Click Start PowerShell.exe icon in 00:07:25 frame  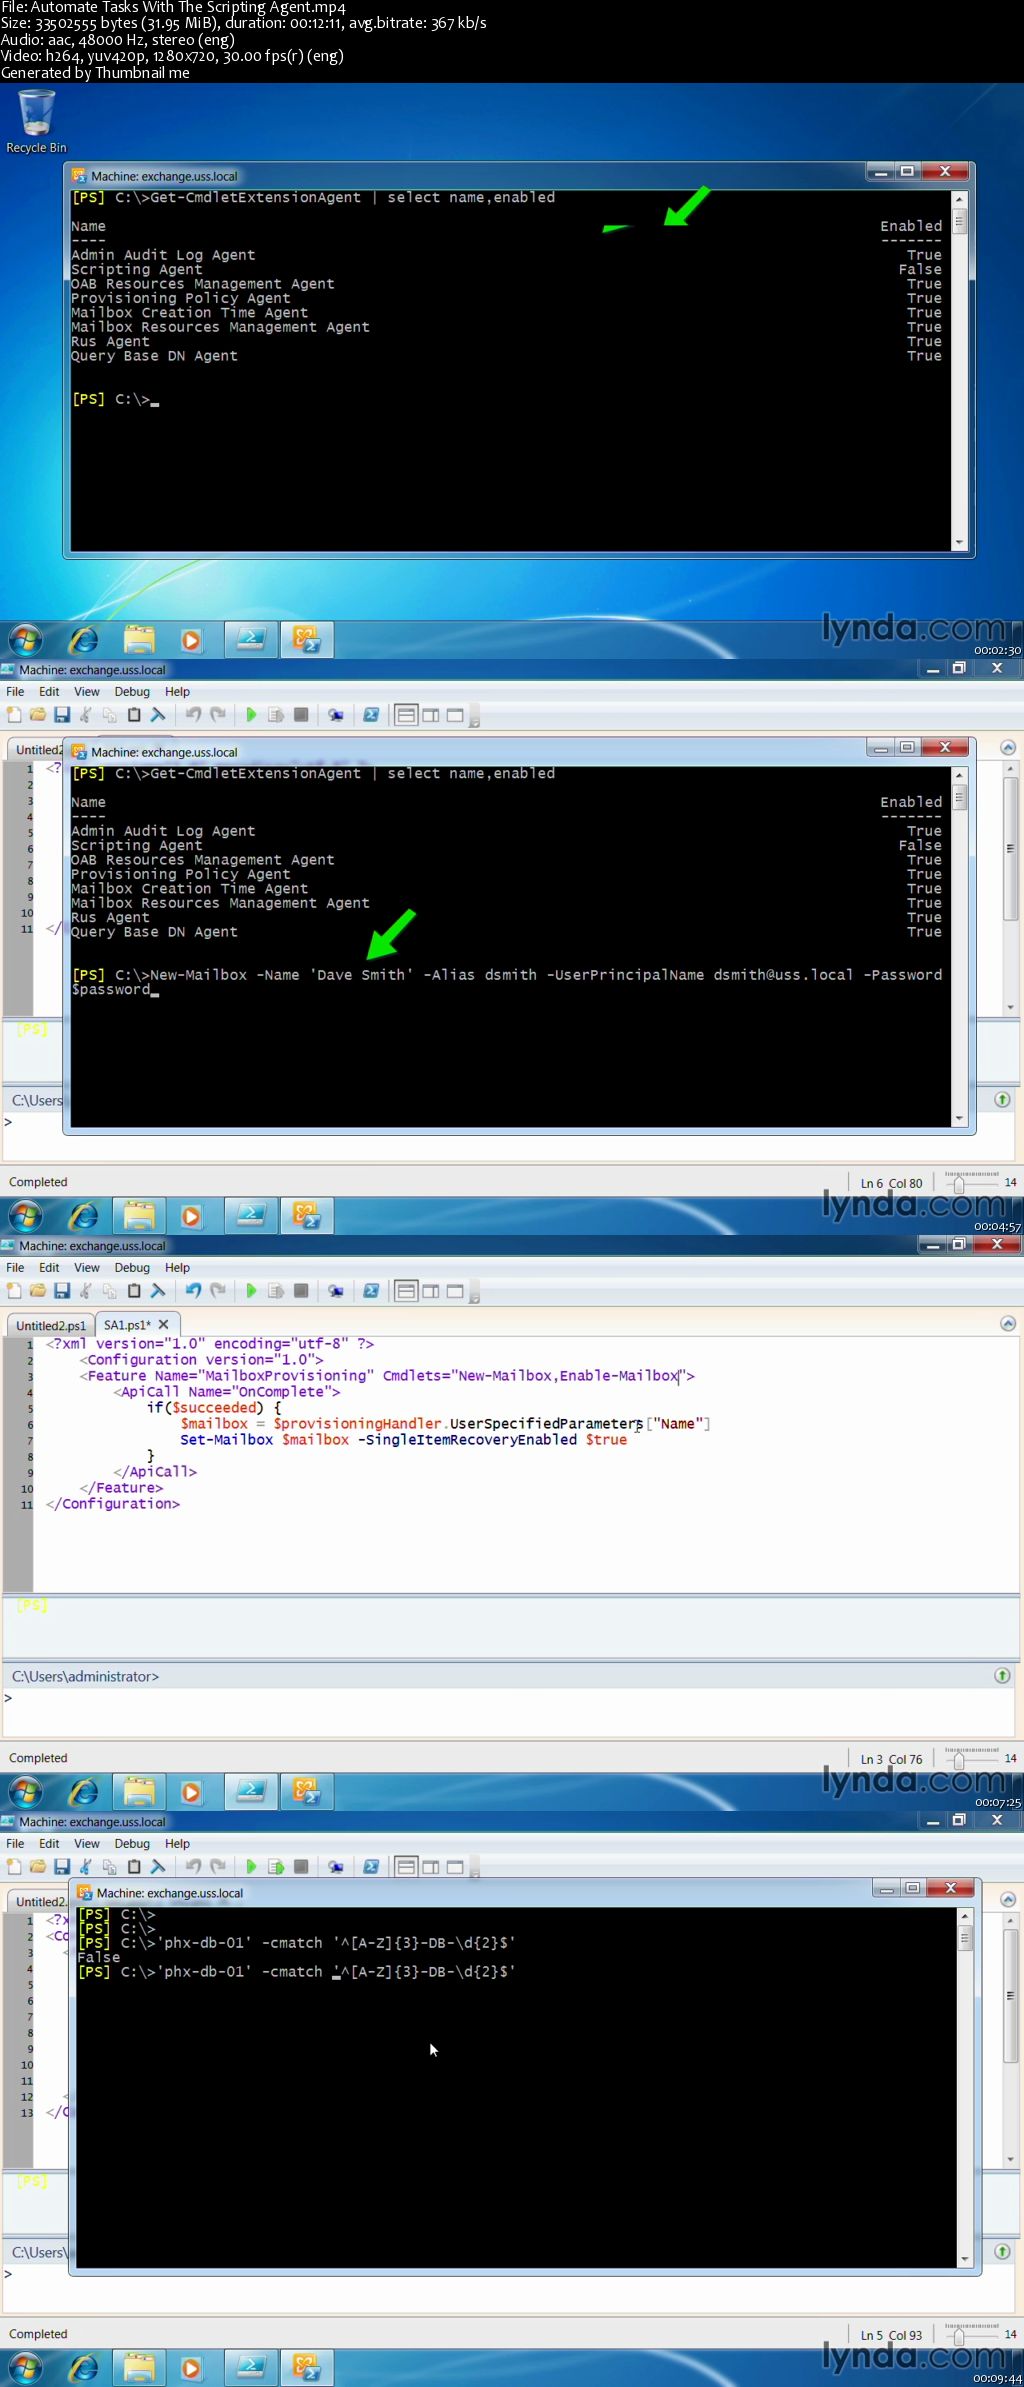pyautogui.click(x=371, y=1291)
